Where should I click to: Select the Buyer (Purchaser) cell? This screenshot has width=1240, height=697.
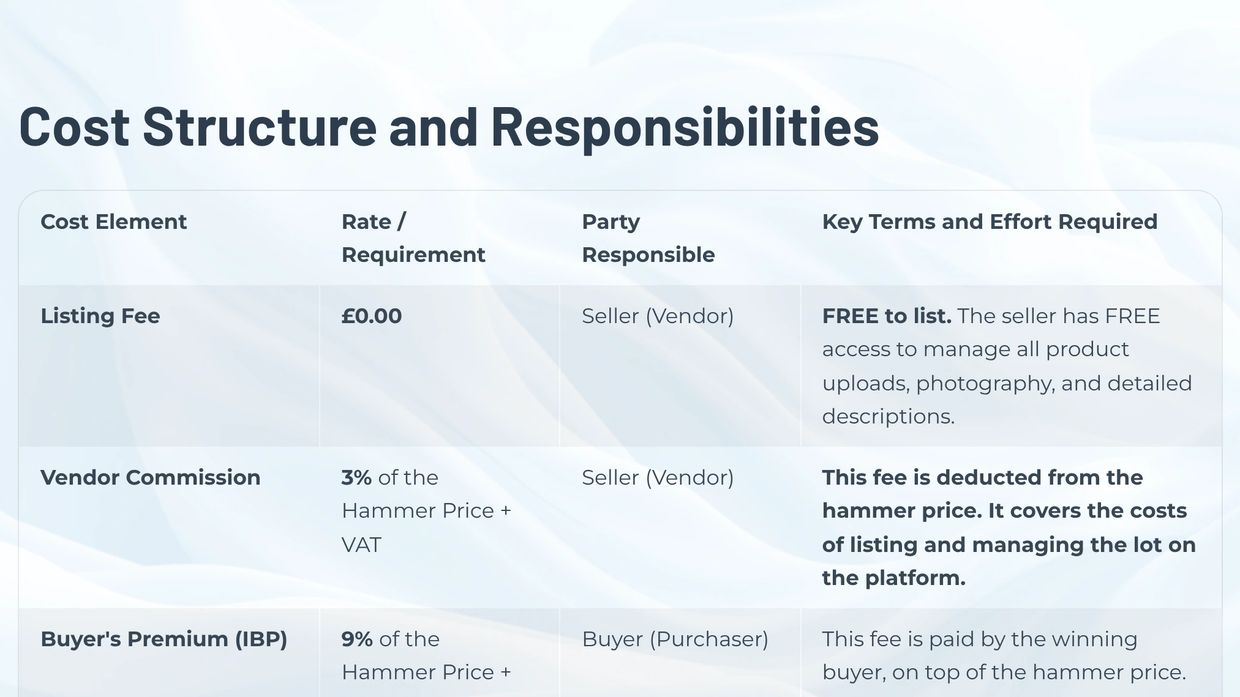click(x=674, y=639)
